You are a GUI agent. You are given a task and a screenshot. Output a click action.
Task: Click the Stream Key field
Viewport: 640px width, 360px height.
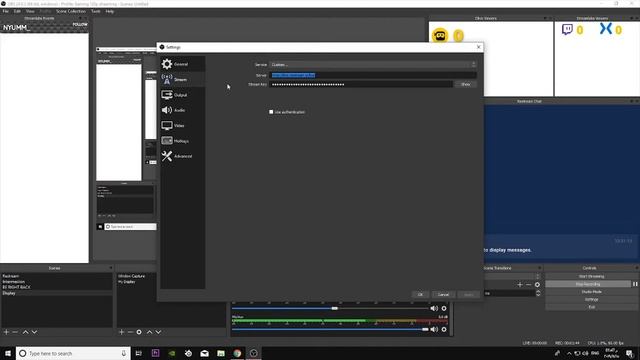[361, 84]
